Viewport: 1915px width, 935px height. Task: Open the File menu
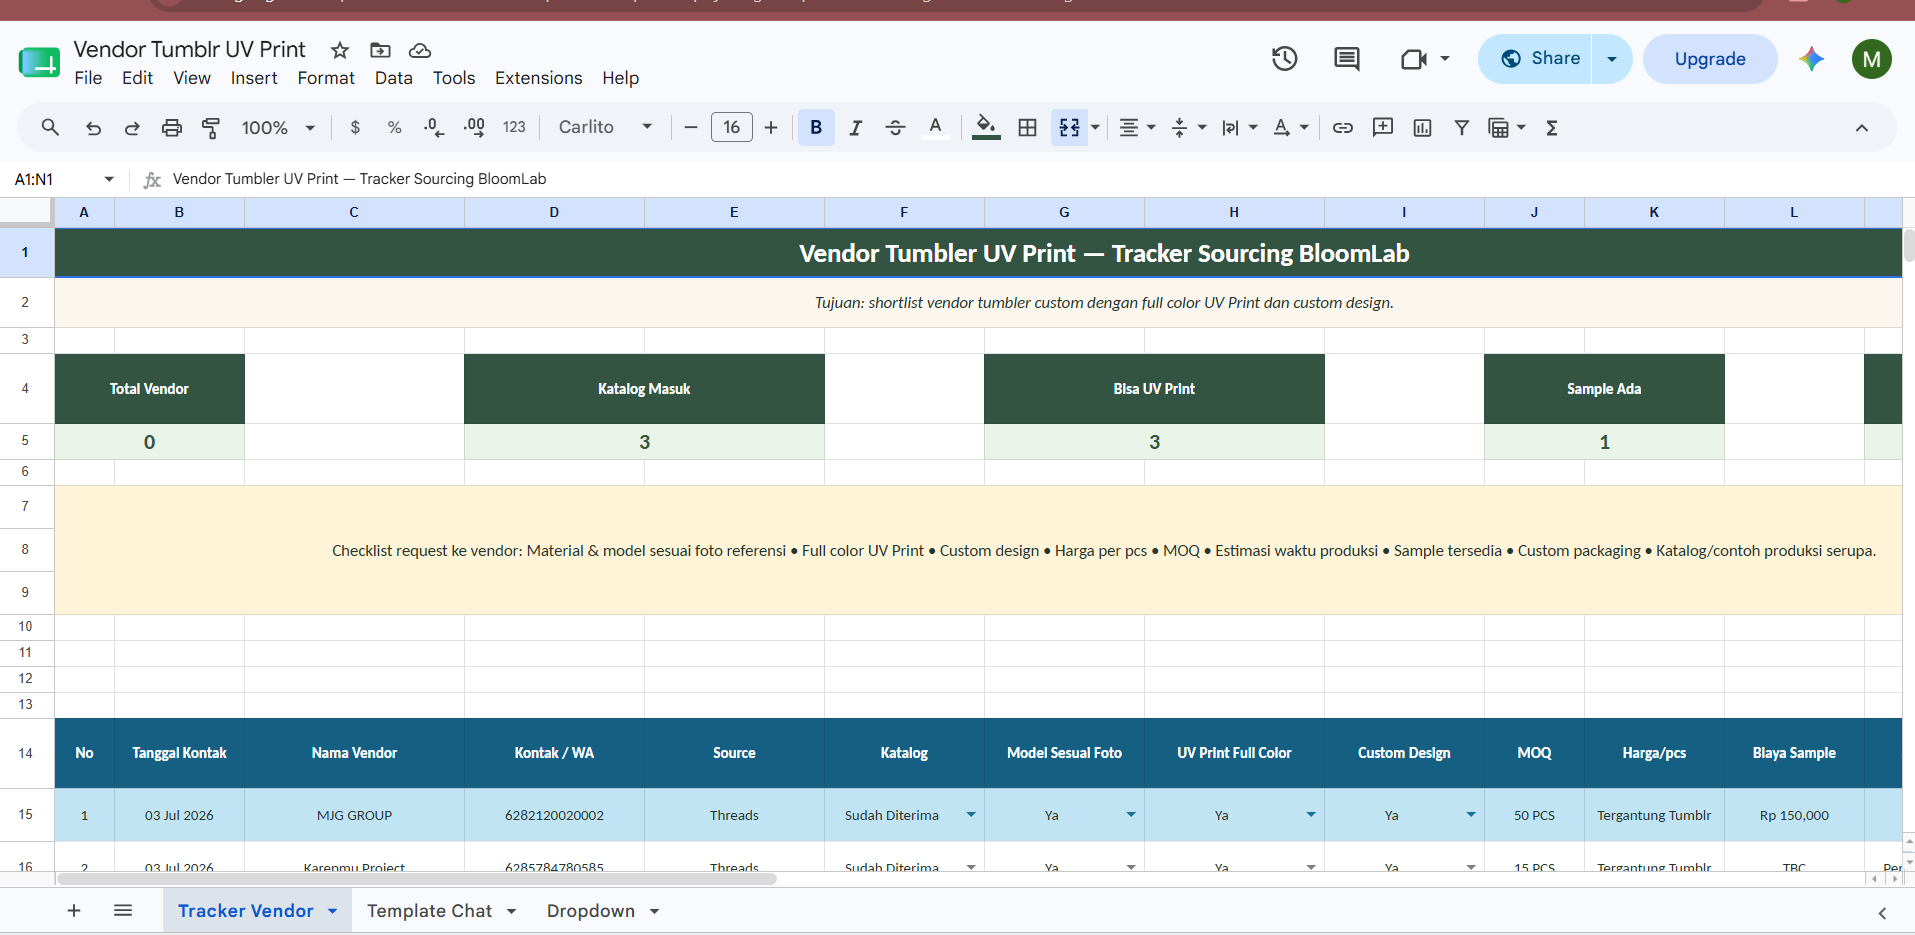88,78
